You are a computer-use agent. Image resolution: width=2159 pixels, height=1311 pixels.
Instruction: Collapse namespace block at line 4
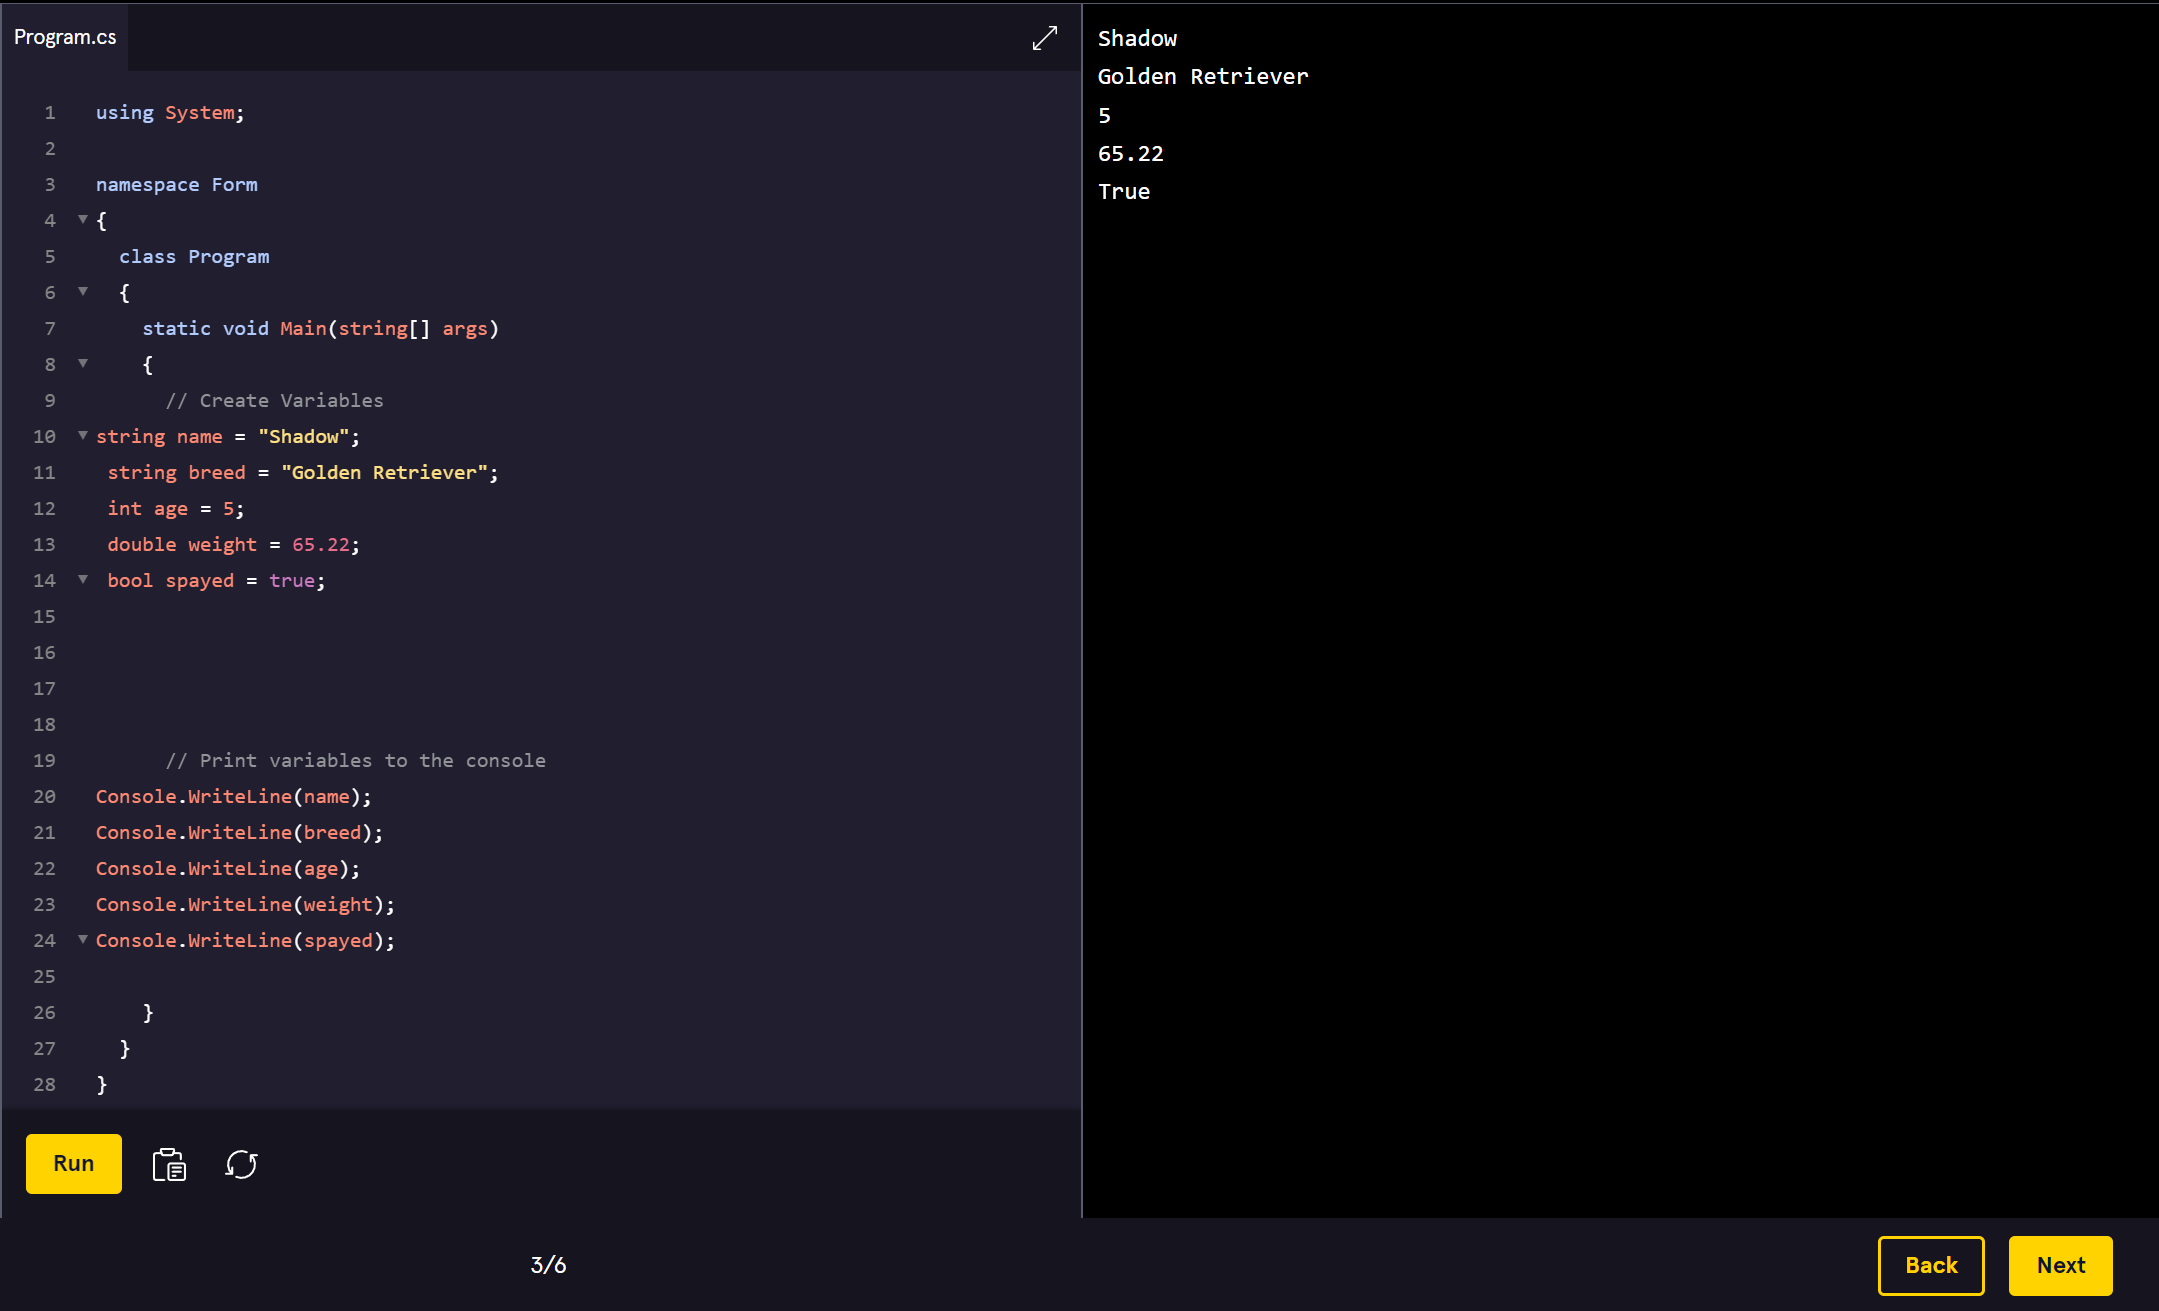[83, 219]
